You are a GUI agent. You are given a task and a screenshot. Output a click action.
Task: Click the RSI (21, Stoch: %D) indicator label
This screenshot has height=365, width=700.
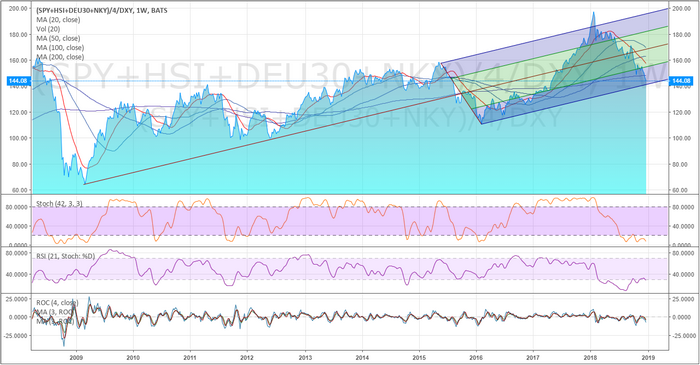(x=66, y=256)
